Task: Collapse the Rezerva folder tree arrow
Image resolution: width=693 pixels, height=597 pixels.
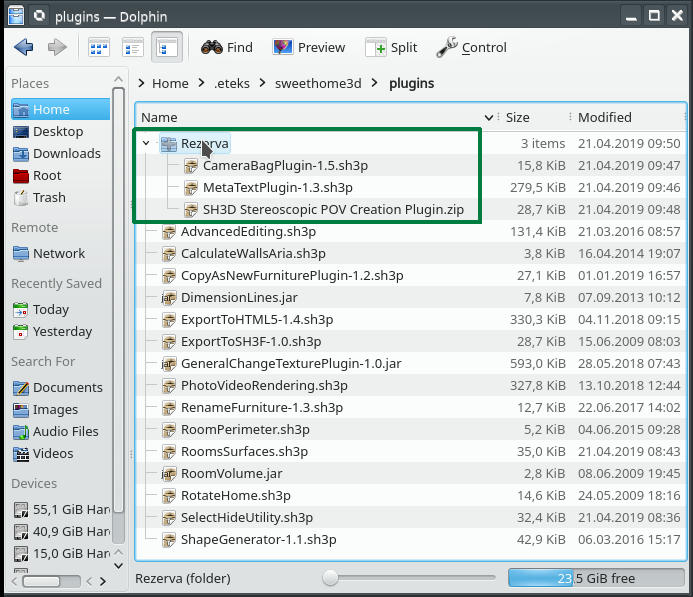Action: coord(146,143)
